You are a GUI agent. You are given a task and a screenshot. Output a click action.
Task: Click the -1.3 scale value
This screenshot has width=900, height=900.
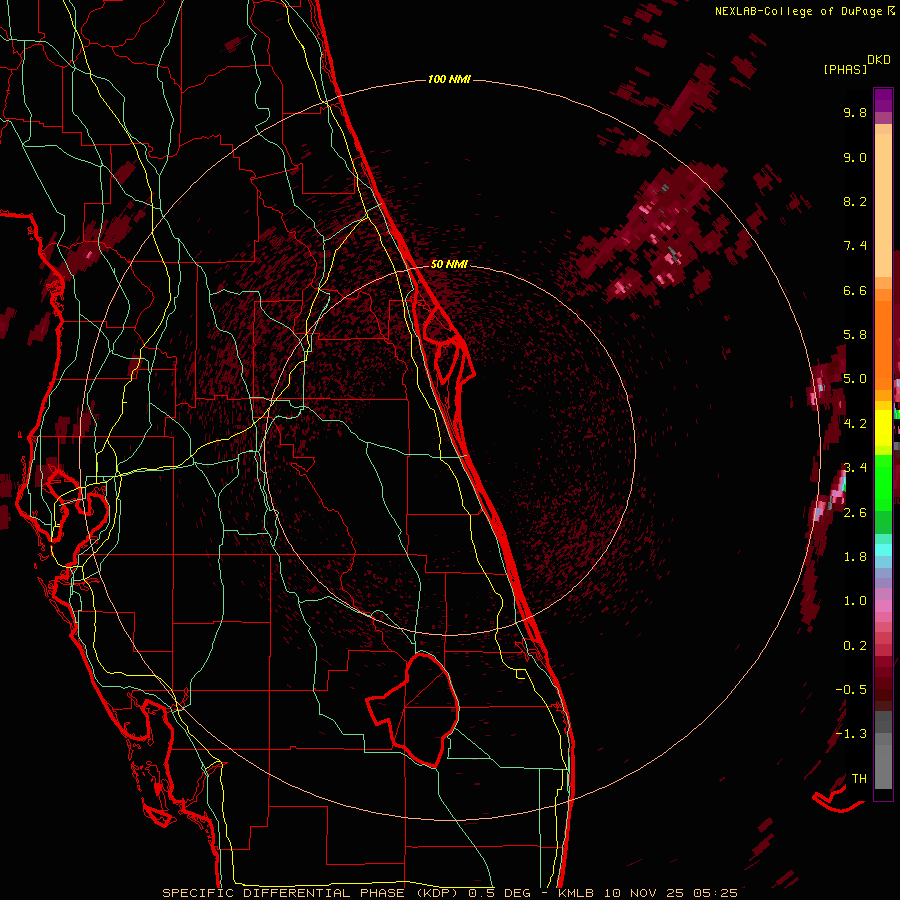click(x=851, y=735)
